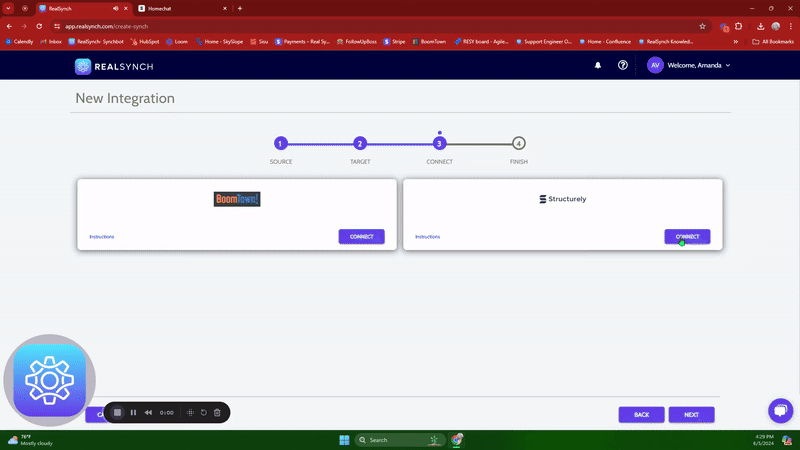Mute the RealSynch tab audio

(x=116, y=9)
